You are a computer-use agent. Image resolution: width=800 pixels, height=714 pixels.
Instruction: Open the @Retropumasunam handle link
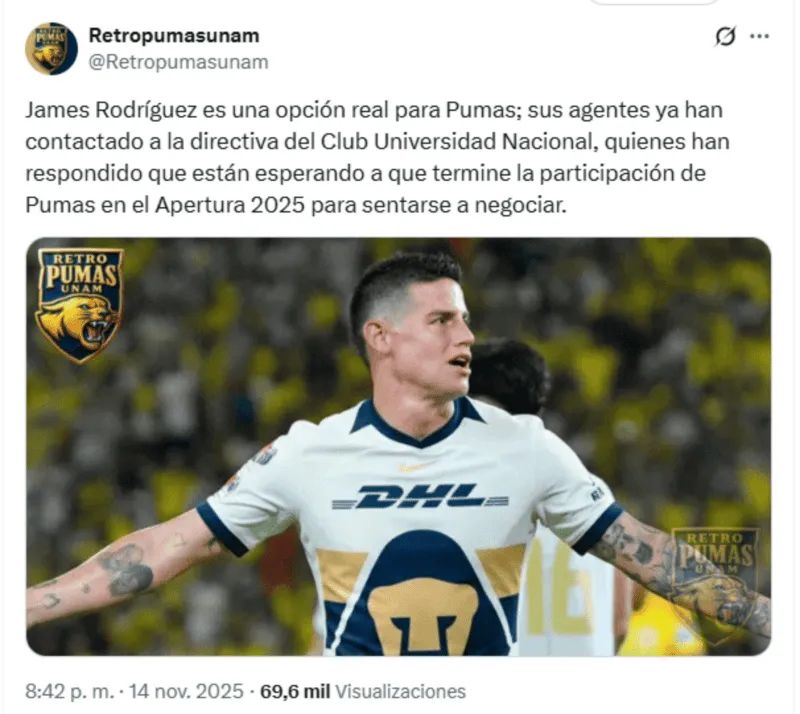coord(179,62)
